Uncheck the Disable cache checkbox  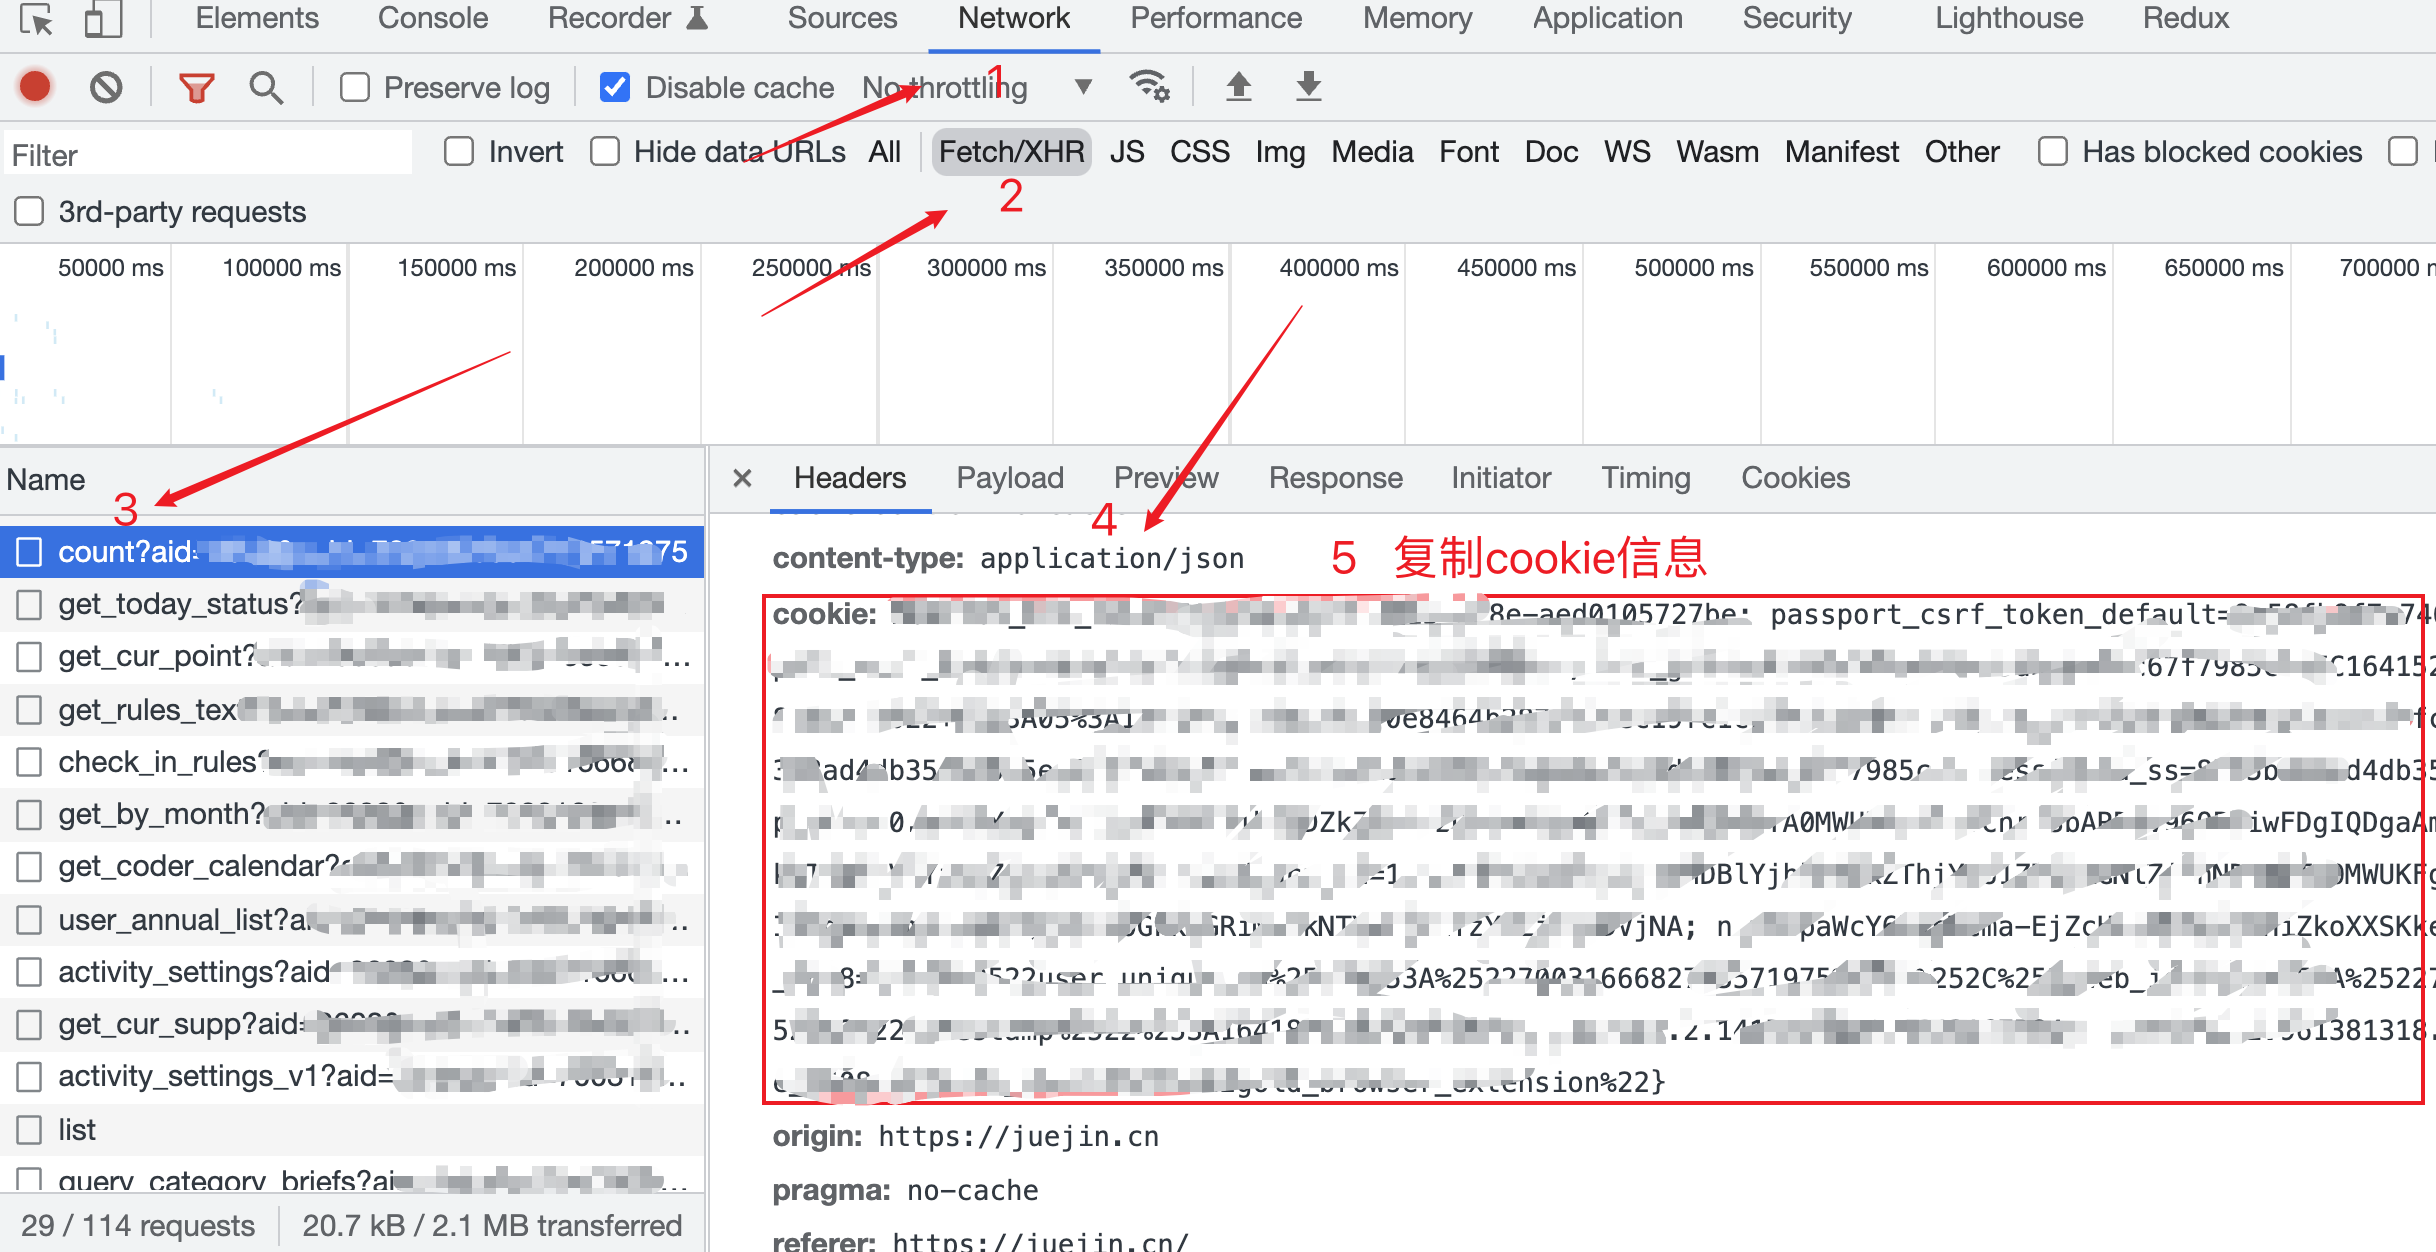click(615, 88)
